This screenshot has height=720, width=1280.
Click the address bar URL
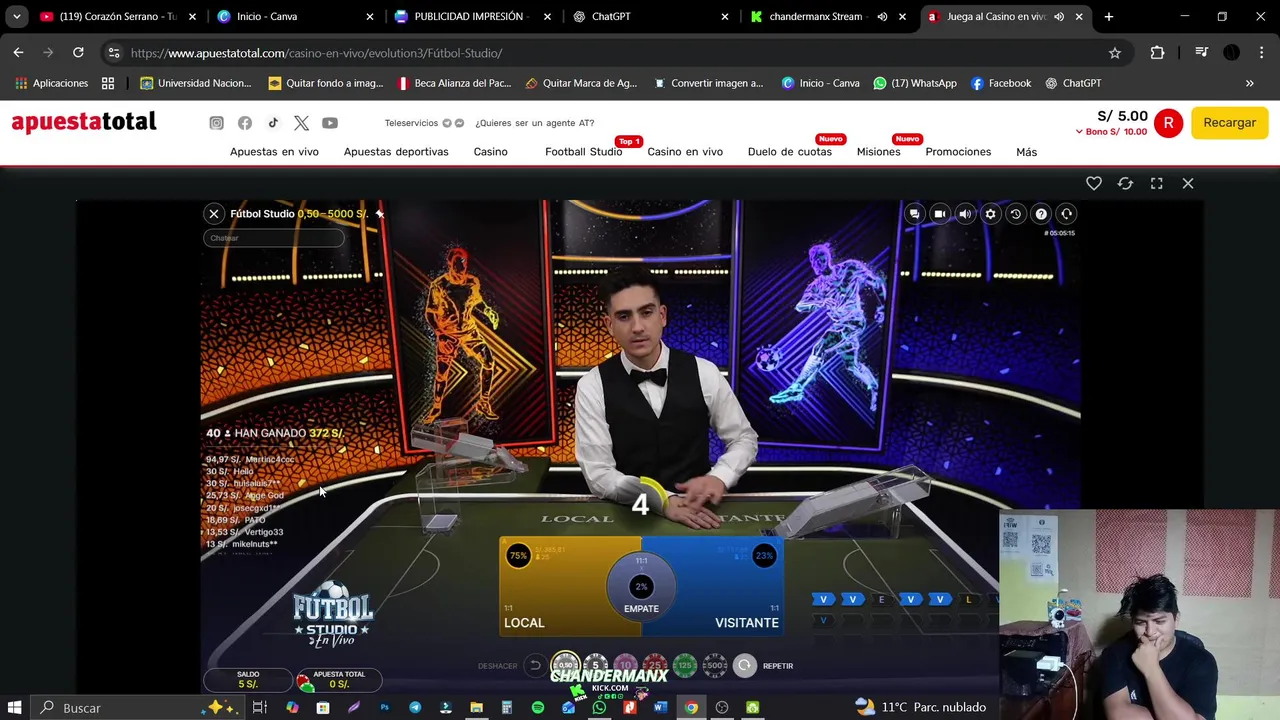[x=316, y=53]
